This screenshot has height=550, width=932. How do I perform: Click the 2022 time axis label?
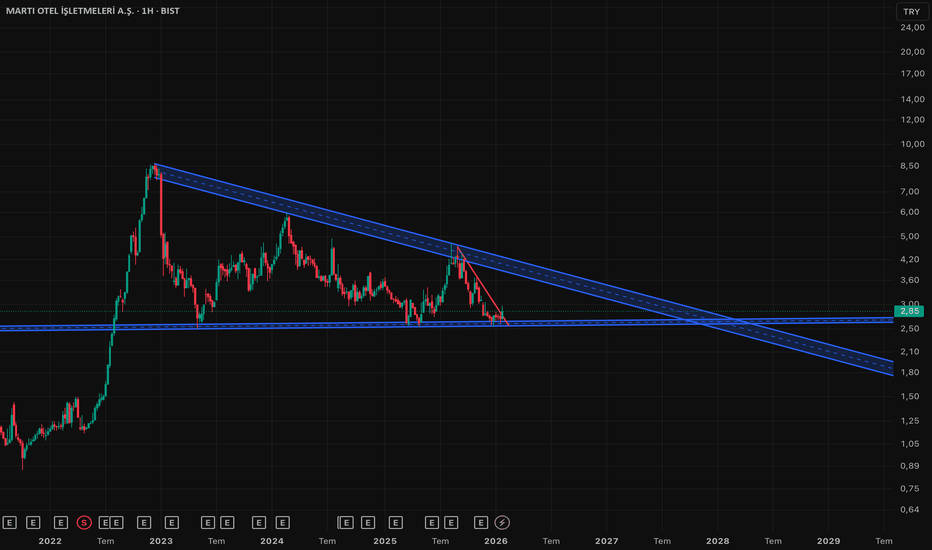(x=50, y=541)
